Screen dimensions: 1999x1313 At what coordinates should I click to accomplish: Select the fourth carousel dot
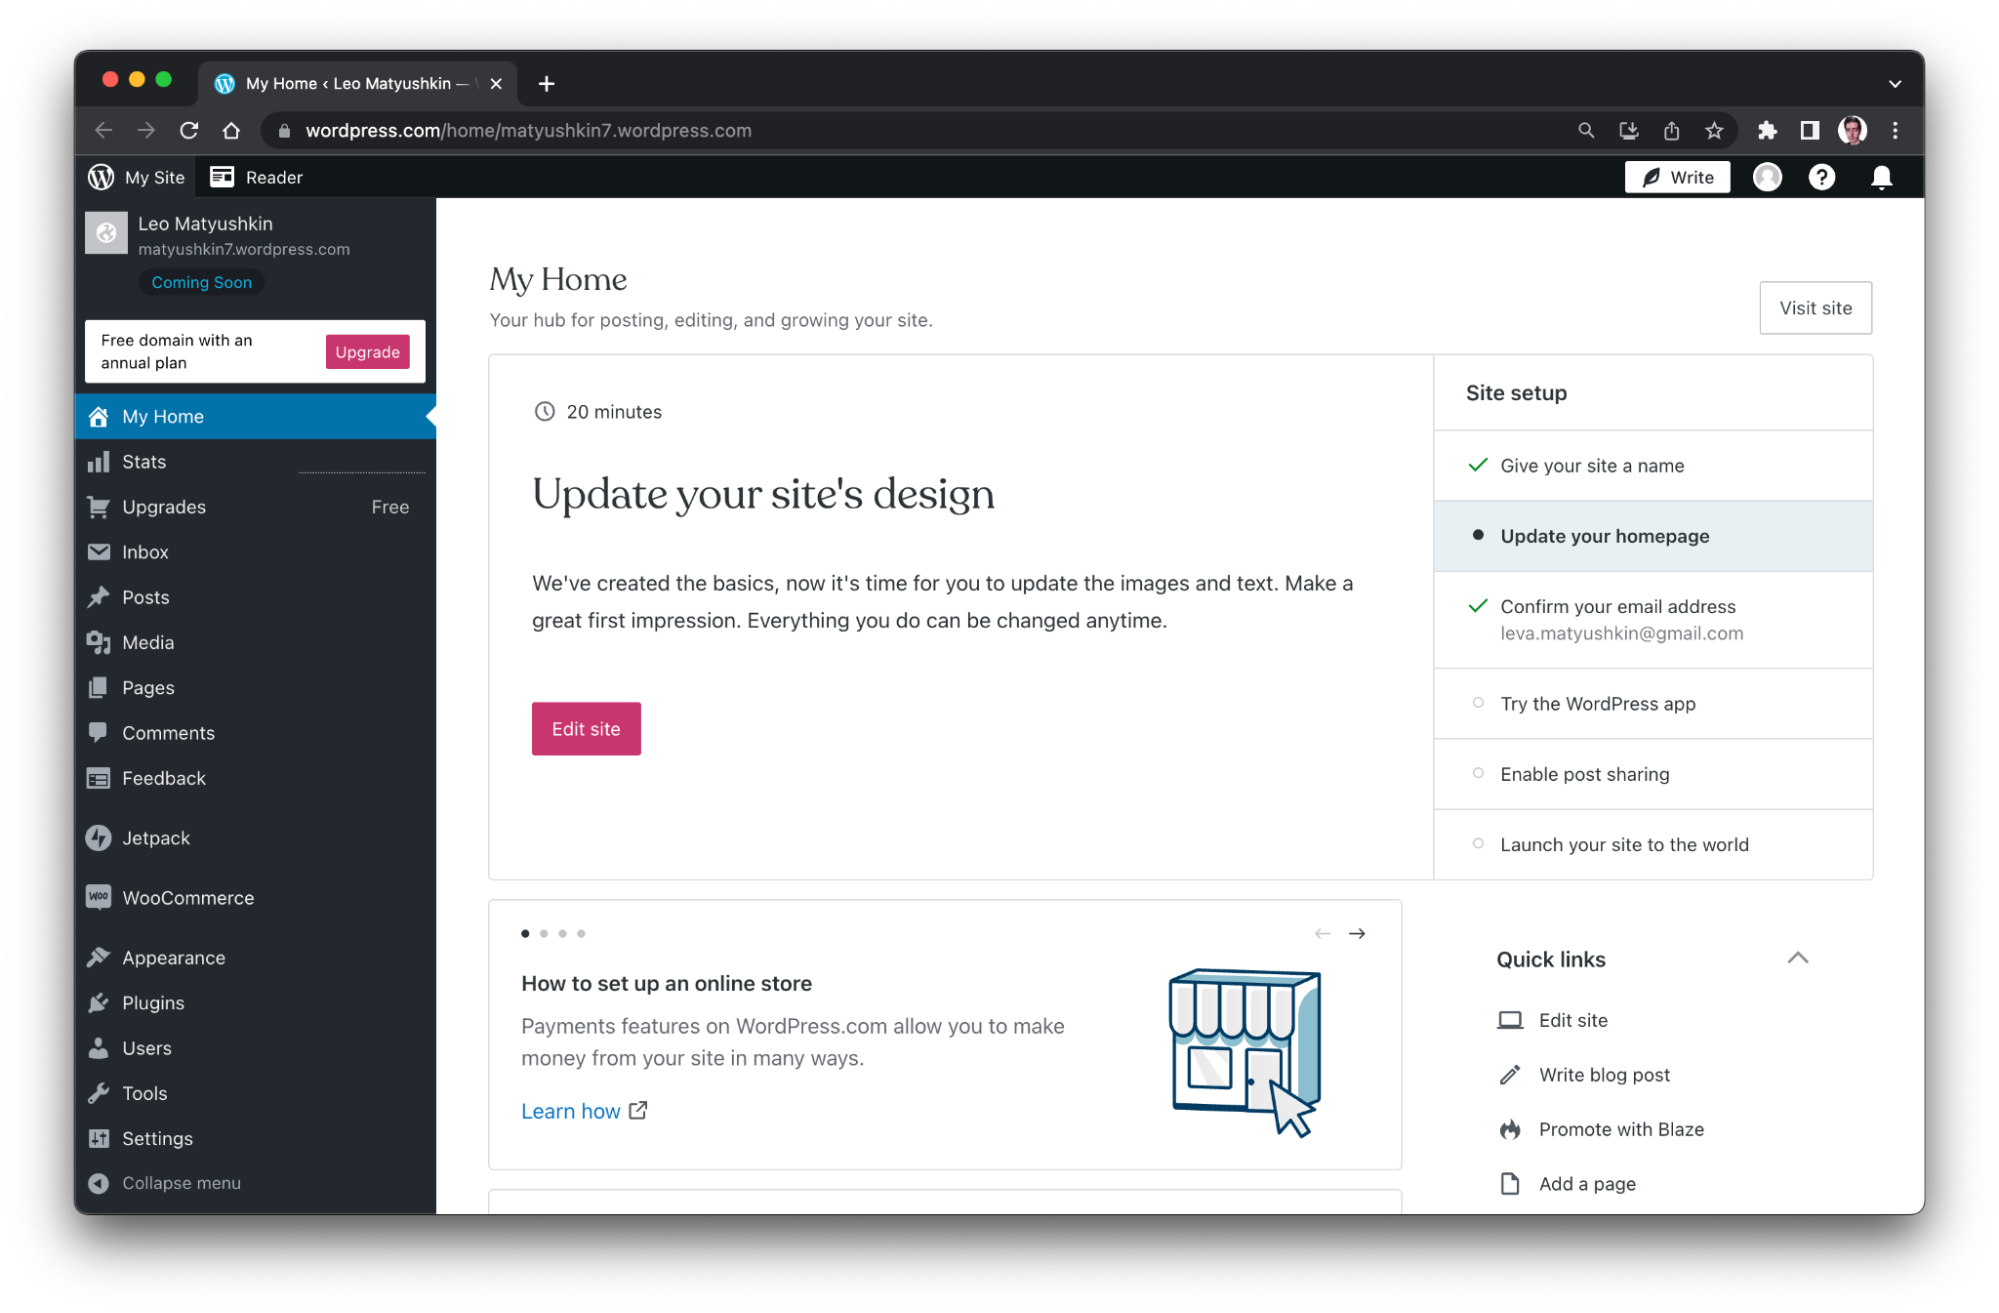[x=581, y=933]
